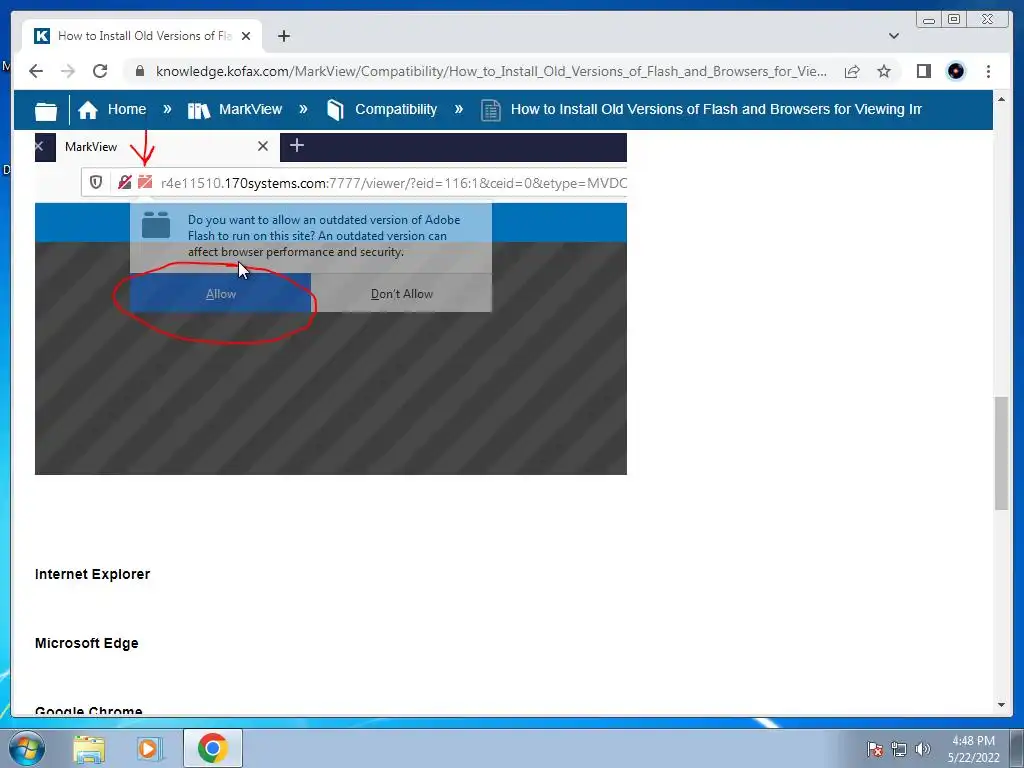Go back to the previous page

pyautogui.click(x=36, y=71)
